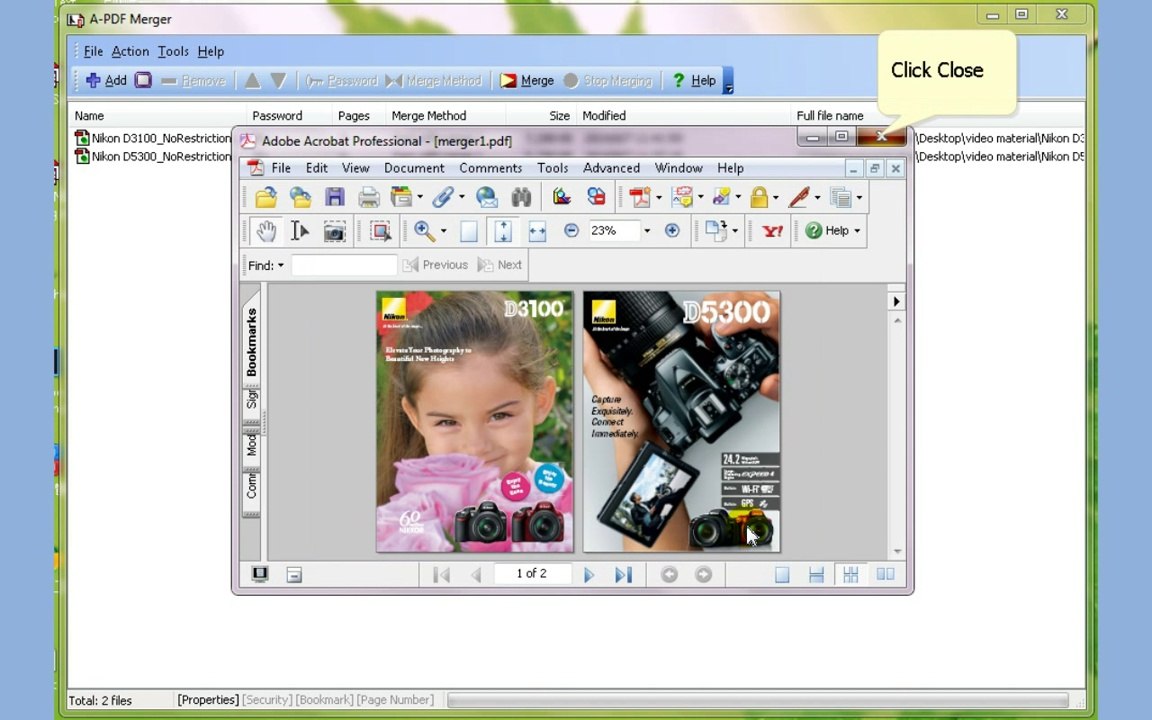This screenshot has height=720, width=1152.
Task: Open the Zoom tool dropdown arrow
Action: [443, 231]
